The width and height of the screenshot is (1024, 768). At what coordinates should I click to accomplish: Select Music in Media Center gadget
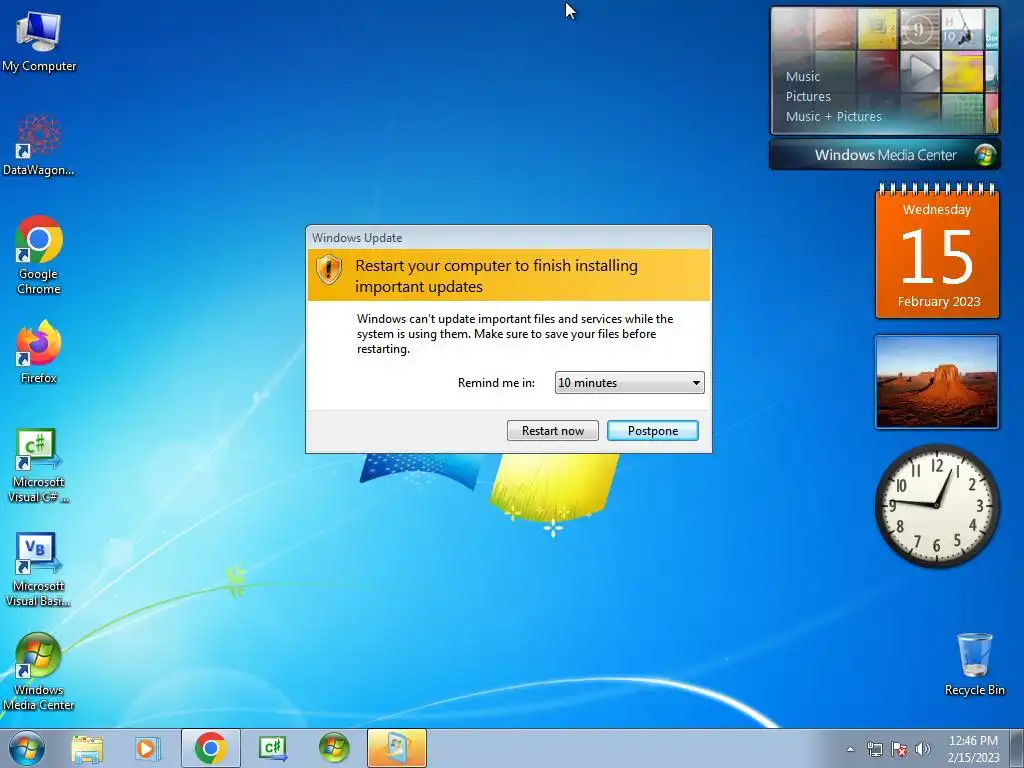[803, 76]
